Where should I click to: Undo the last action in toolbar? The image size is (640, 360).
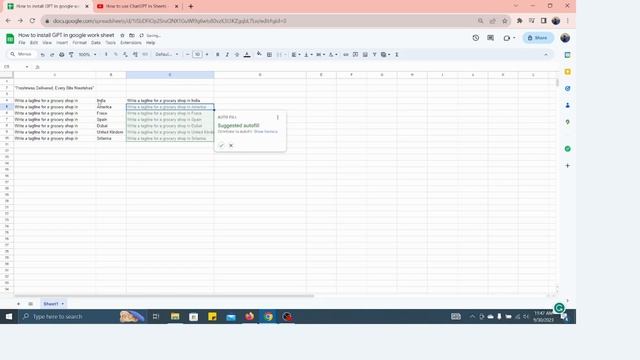[42, 54]
